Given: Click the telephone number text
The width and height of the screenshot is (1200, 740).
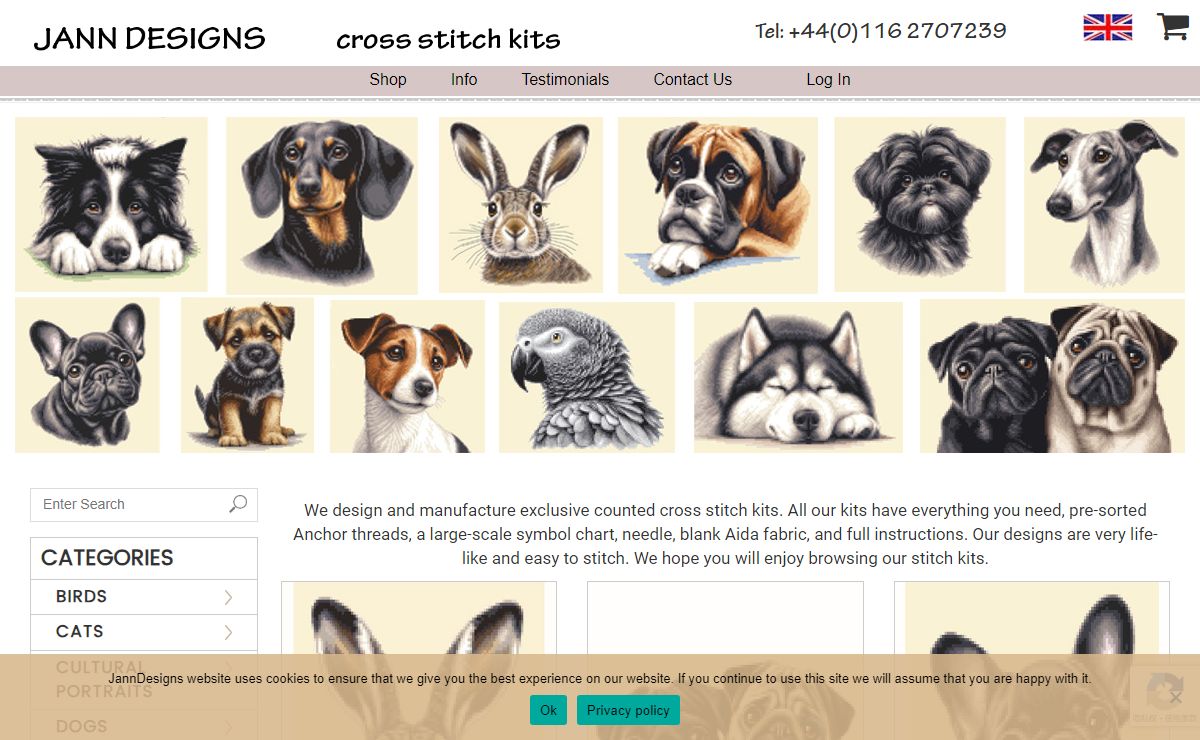Looking at the screenshot, I should tap(881, 31).
